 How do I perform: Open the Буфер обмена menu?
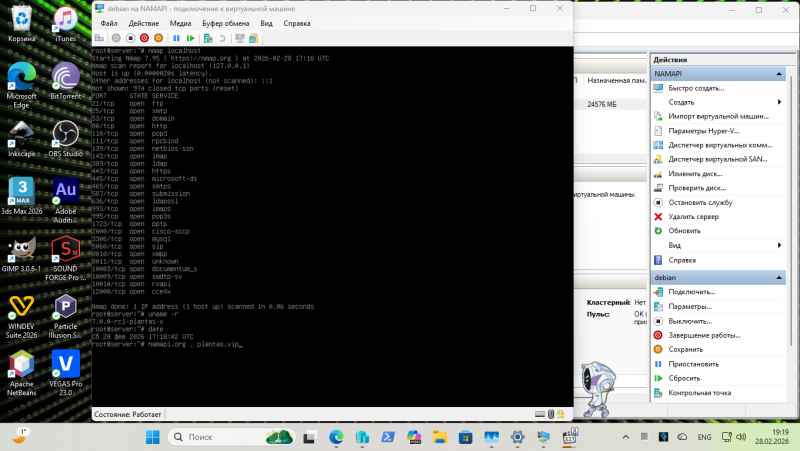(x=227, y=22)
